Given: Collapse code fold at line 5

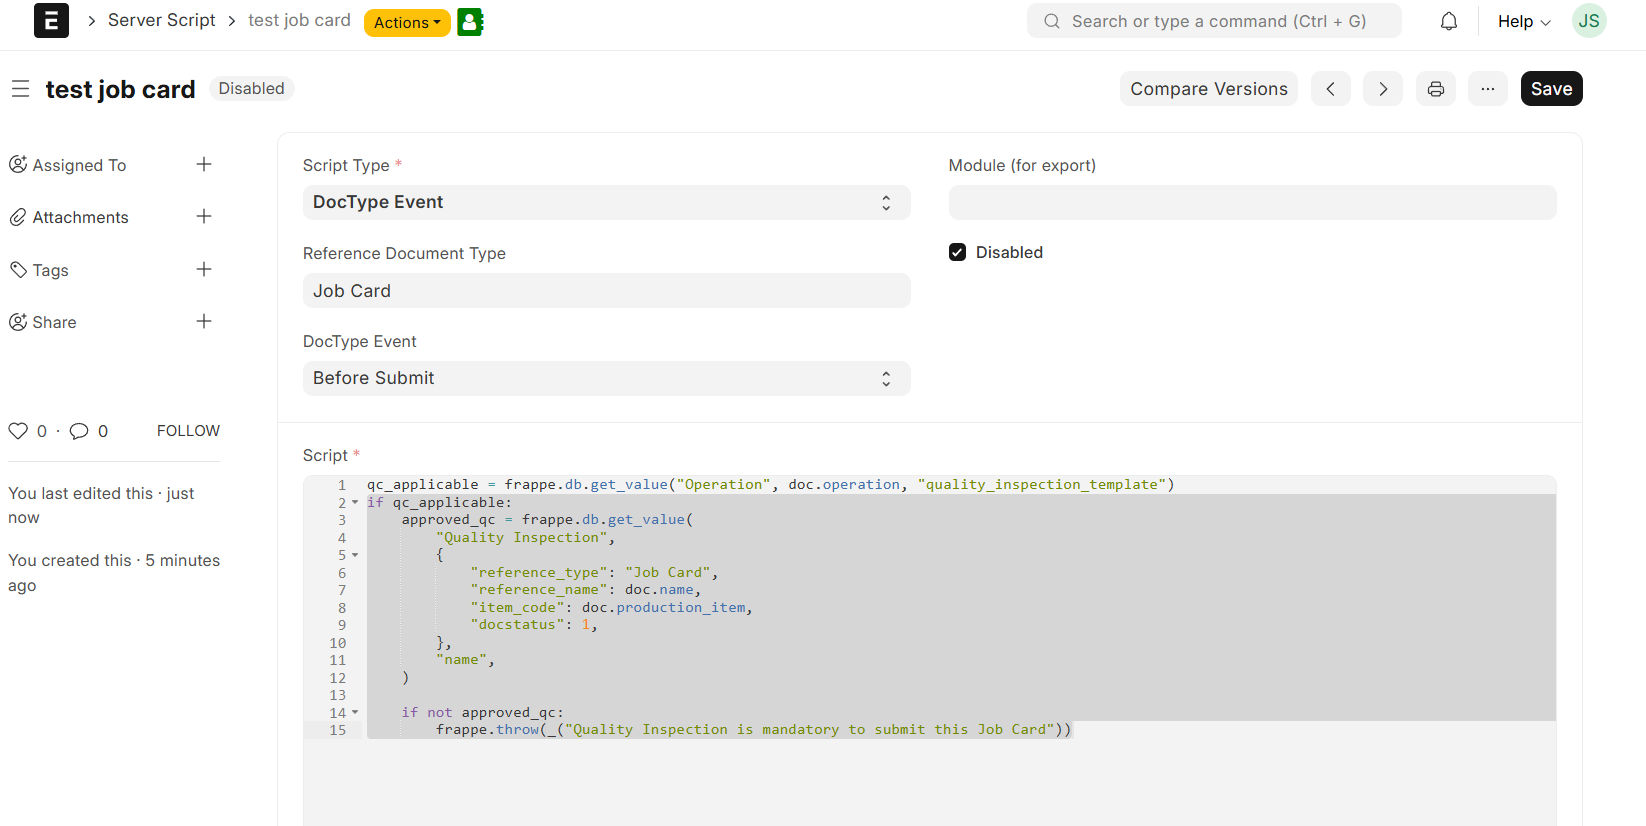Looking at the screenshot, I should coord(355,555).
